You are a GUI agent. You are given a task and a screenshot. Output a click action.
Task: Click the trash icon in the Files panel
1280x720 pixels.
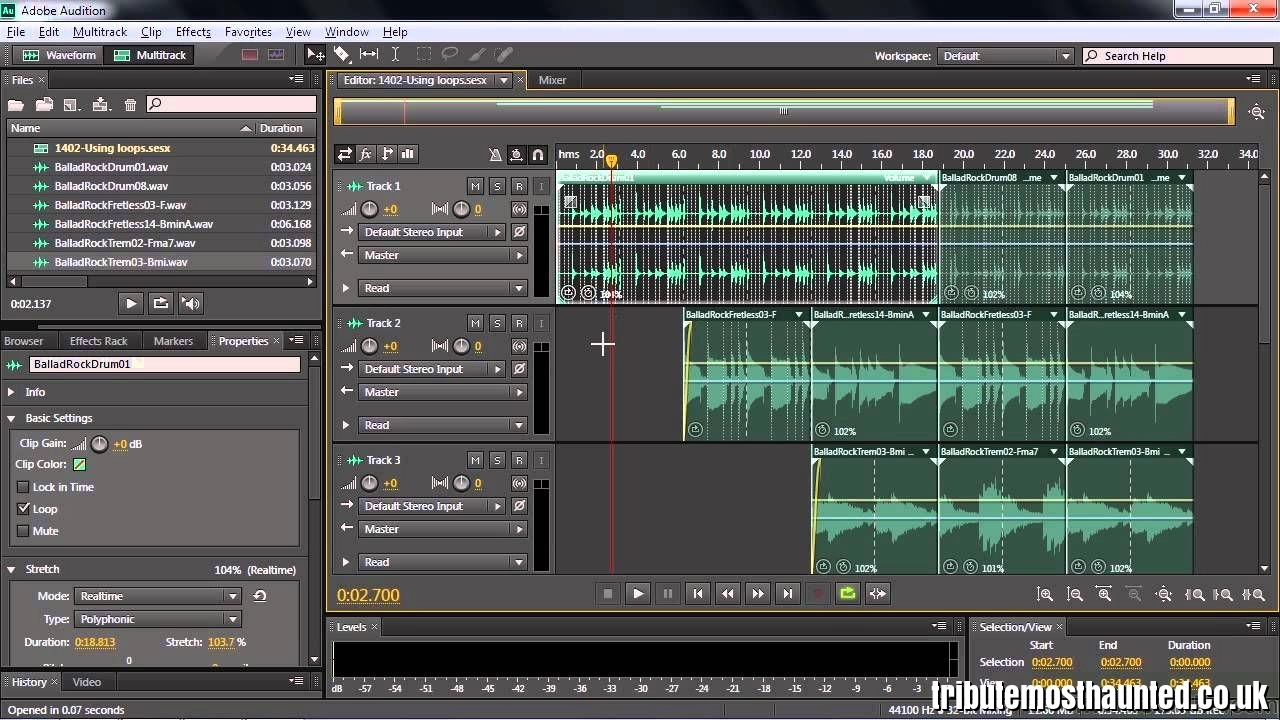pos(130,104)
